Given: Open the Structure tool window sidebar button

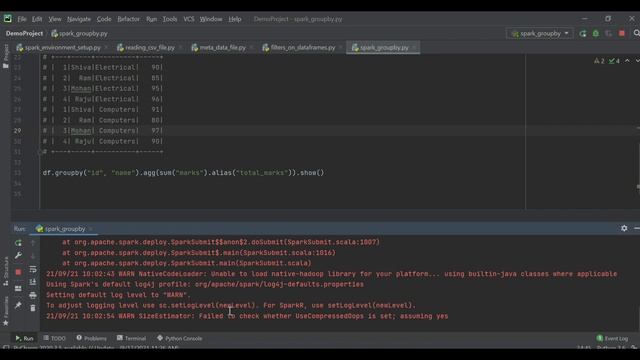Looking at the screenshot, I should point(6,271).
